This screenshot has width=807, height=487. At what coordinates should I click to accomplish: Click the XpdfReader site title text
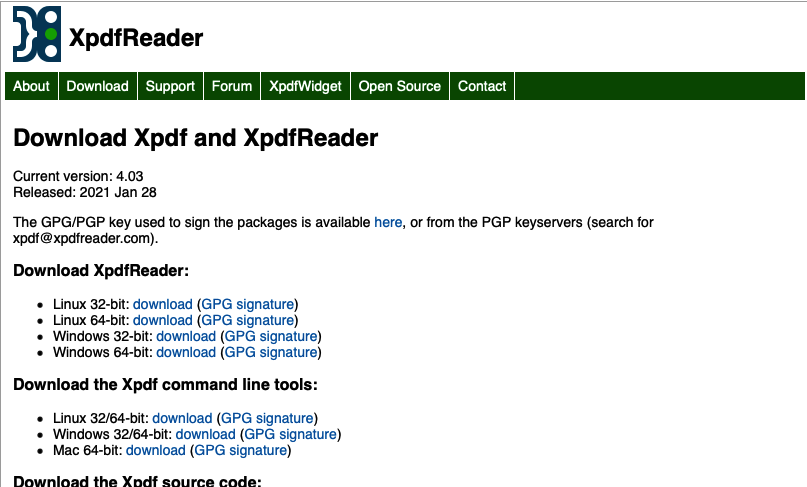(x=136, y=38)
